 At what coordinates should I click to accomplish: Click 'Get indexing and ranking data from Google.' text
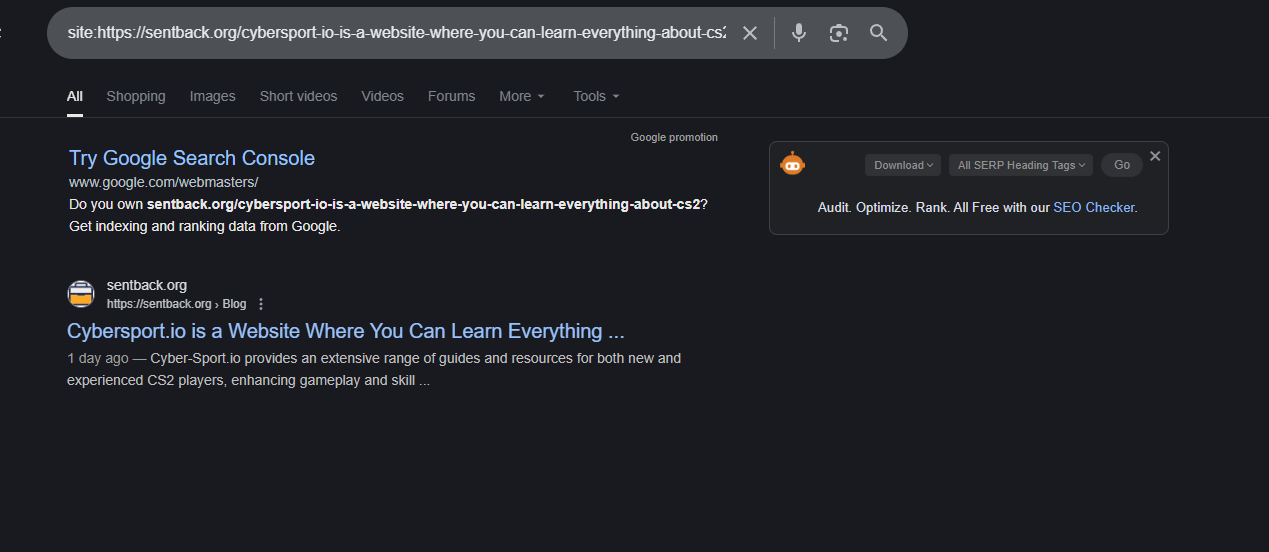[x=205, y=226]
